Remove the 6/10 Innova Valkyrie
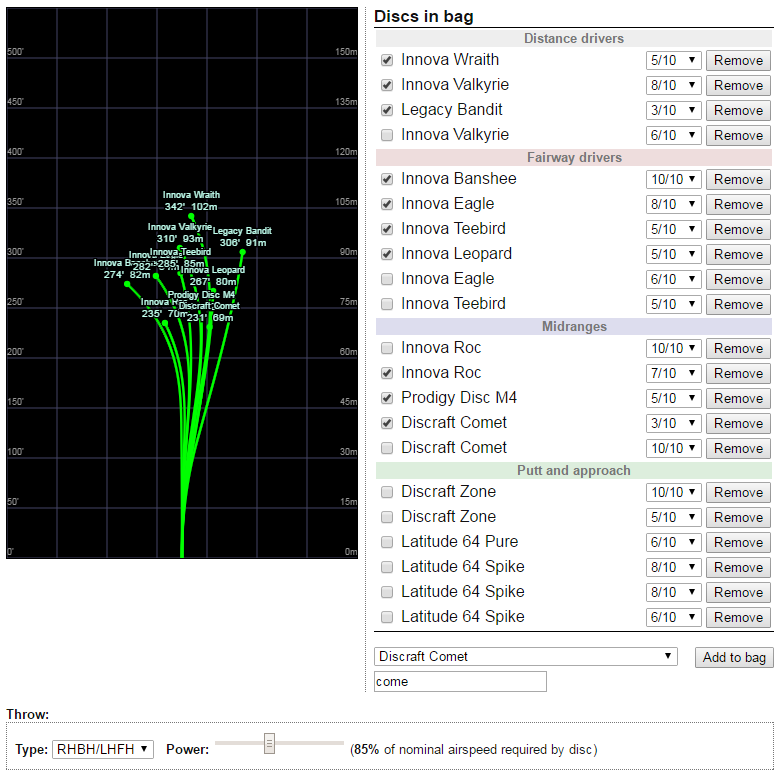The image size is (779, 775). 738,135
